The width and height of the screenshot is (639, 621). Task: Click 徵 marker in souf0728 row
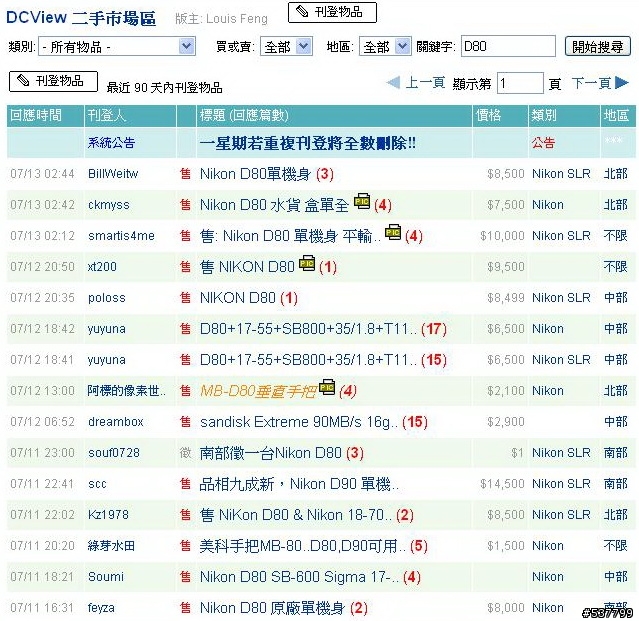click(185, 453)
